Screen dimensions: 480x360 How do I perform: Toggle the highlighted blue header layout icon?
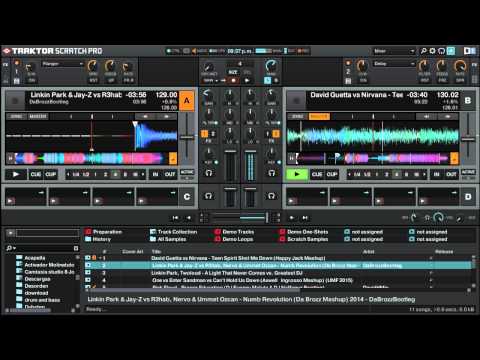(451, 51)
